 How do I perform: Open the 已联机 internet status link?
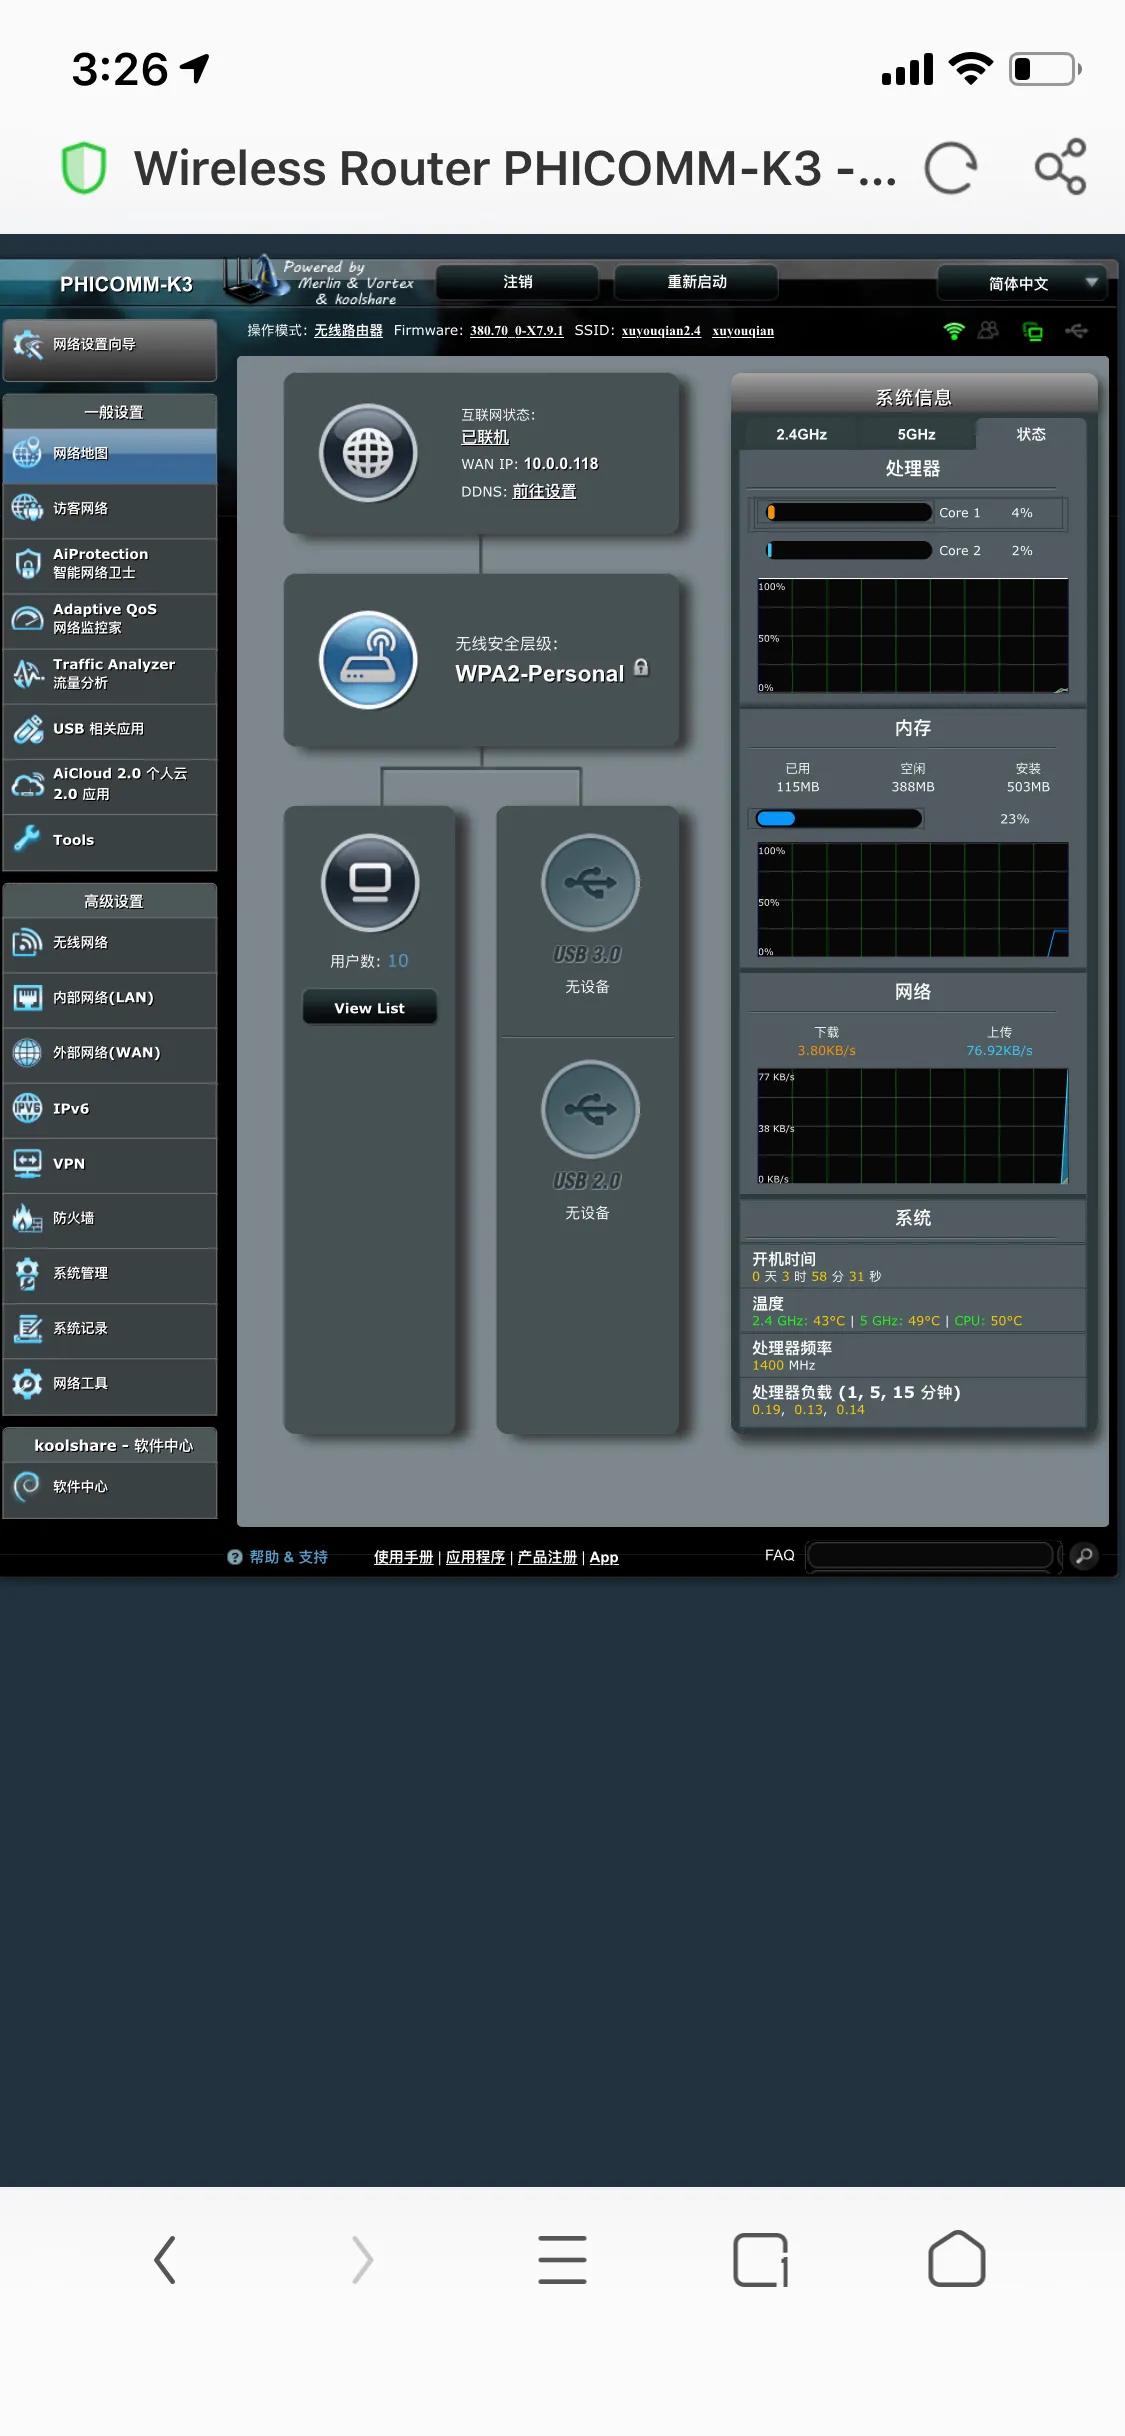tap(485, 438)
